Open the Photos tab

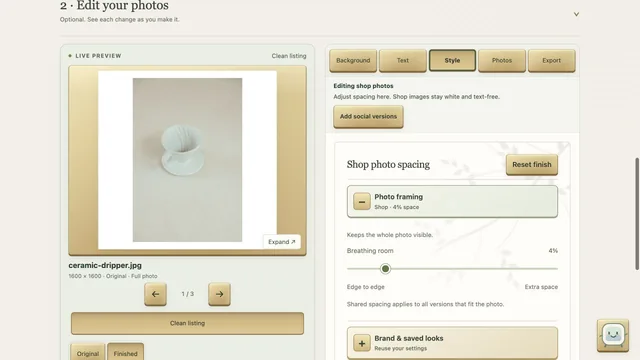[x=502, y=60]
